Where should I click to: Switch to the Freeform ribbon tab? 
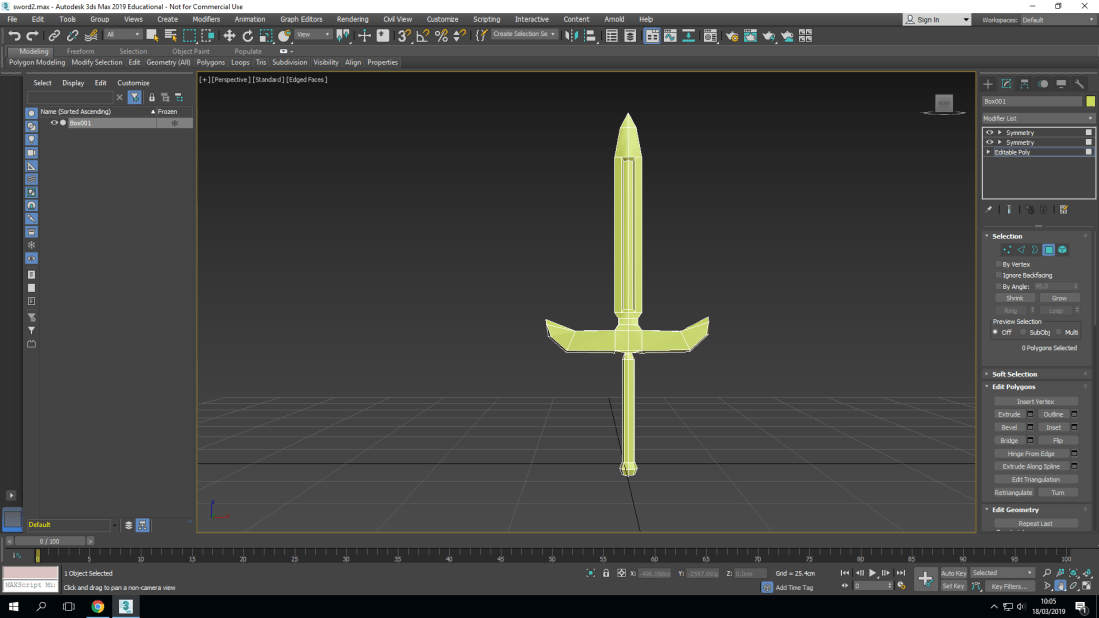(x=81, y=50)
